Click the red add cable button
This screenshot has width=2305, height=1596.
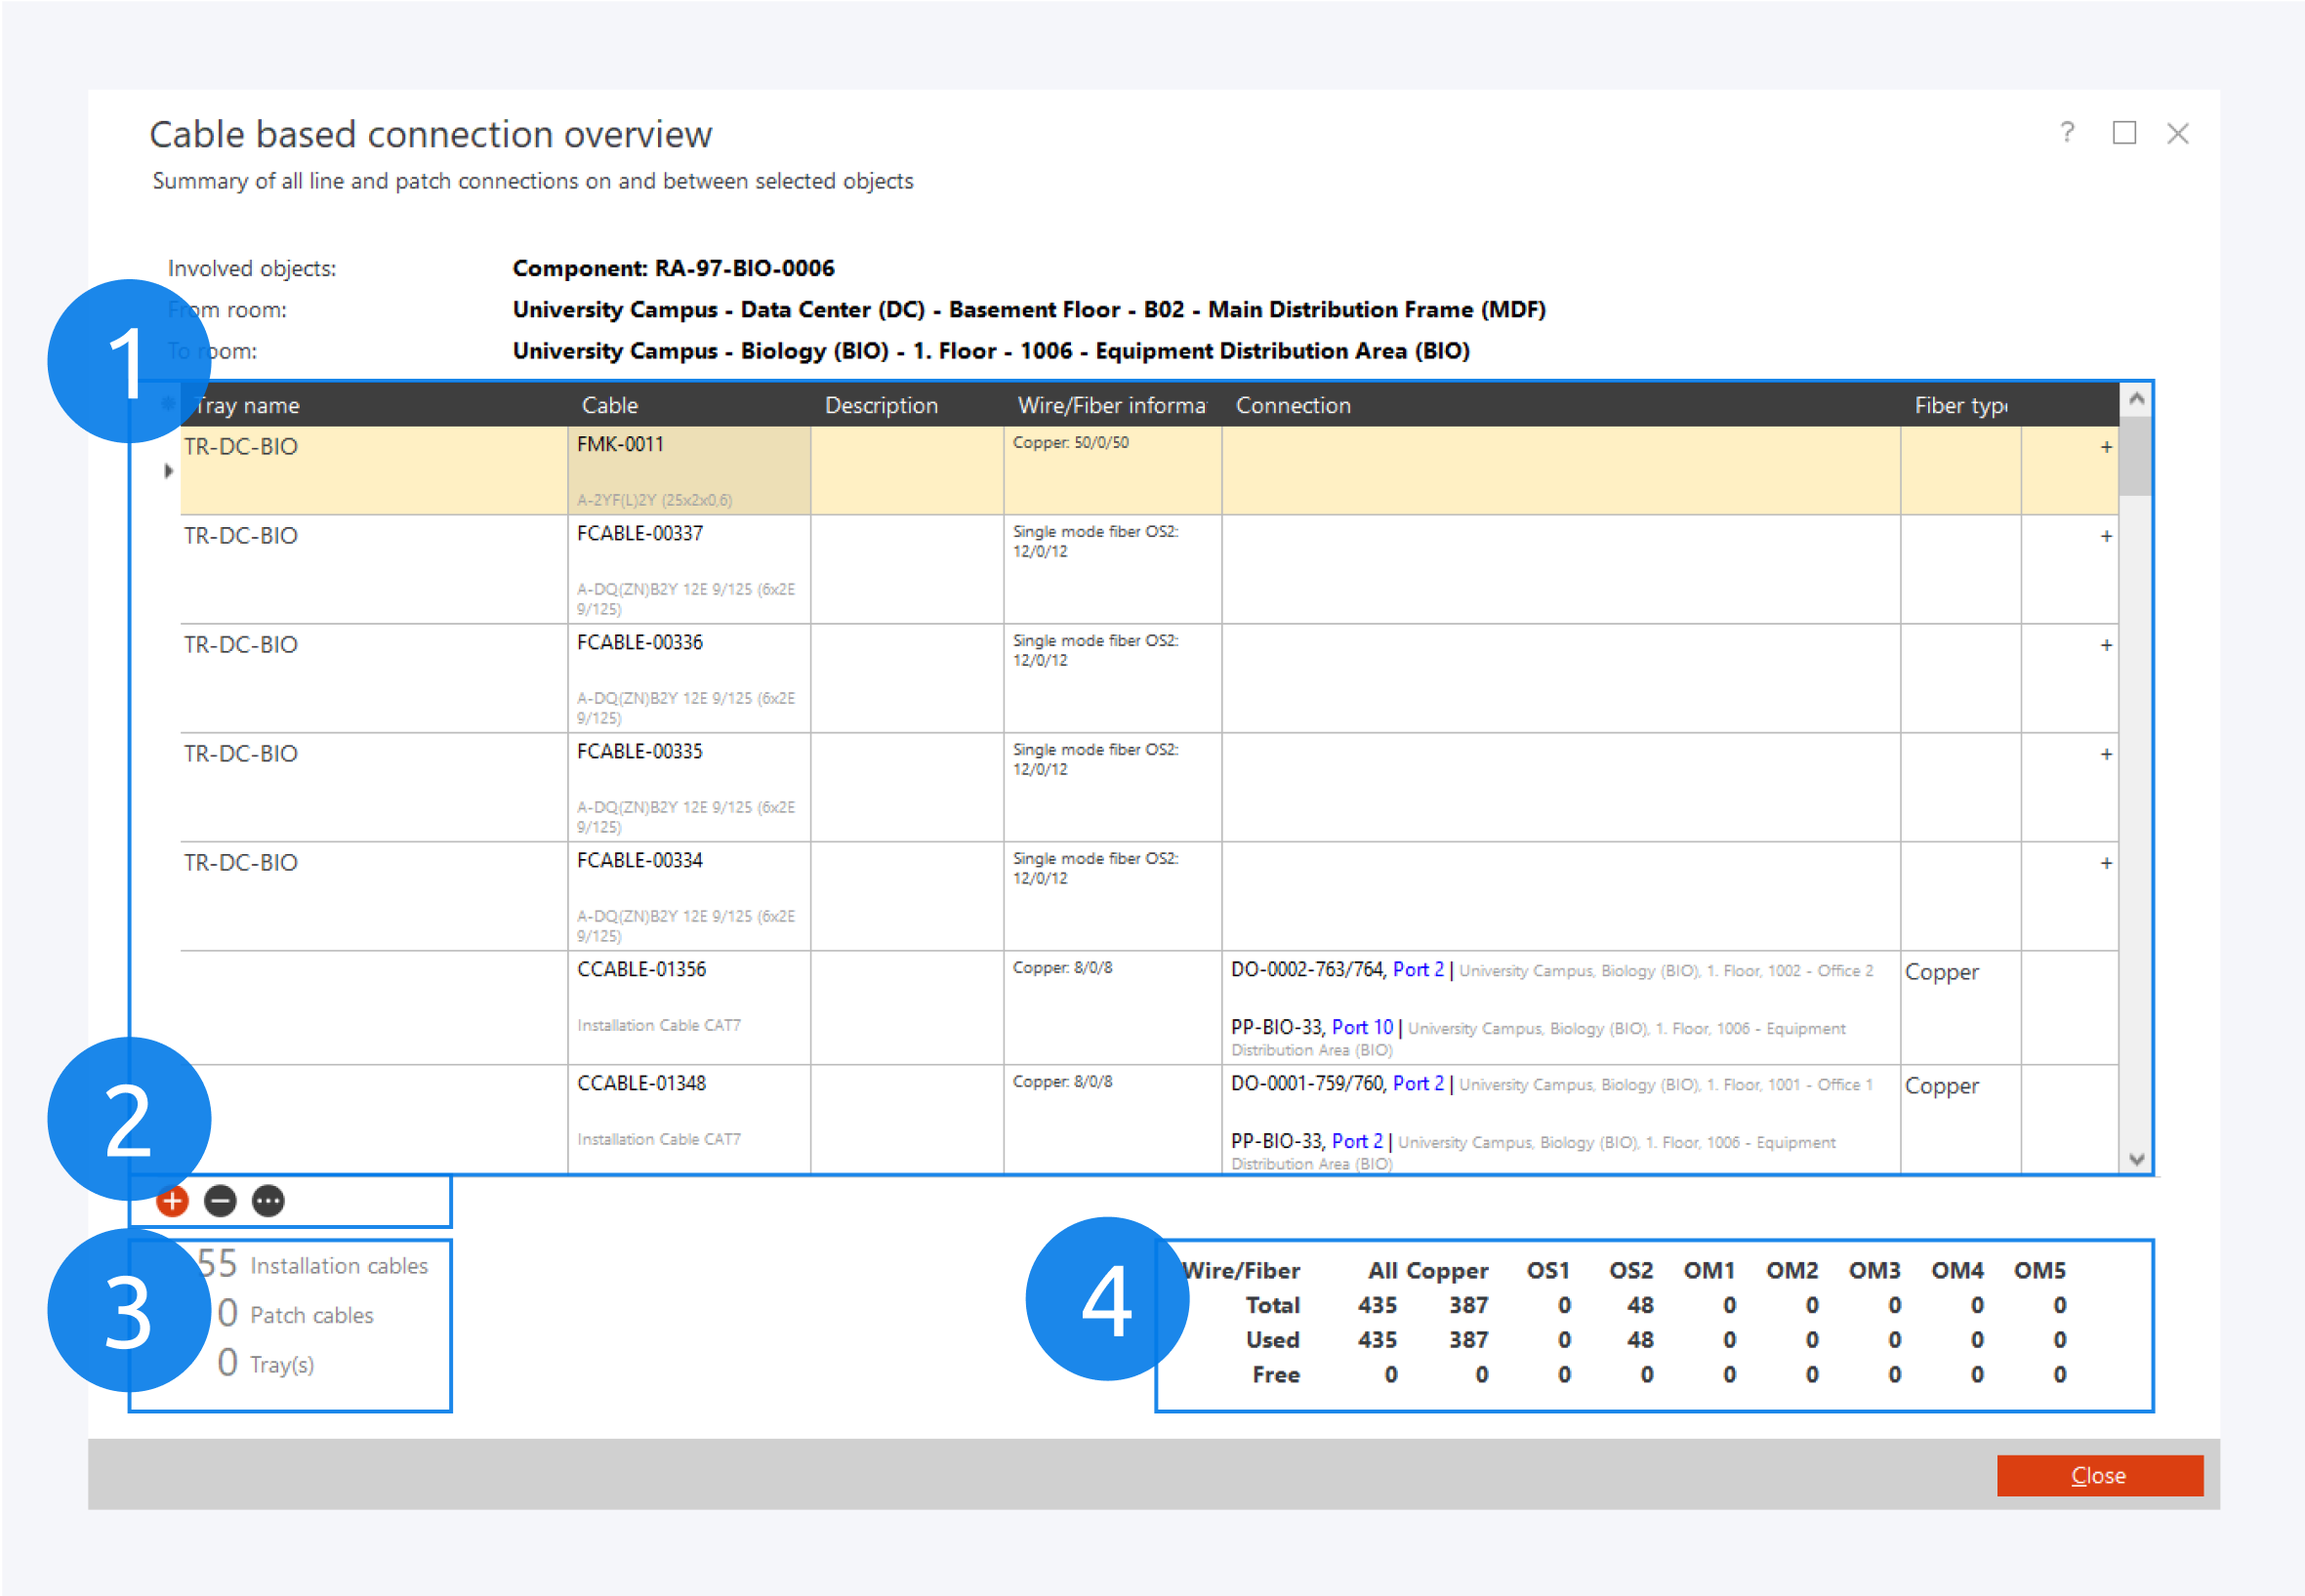[172, 1200]
